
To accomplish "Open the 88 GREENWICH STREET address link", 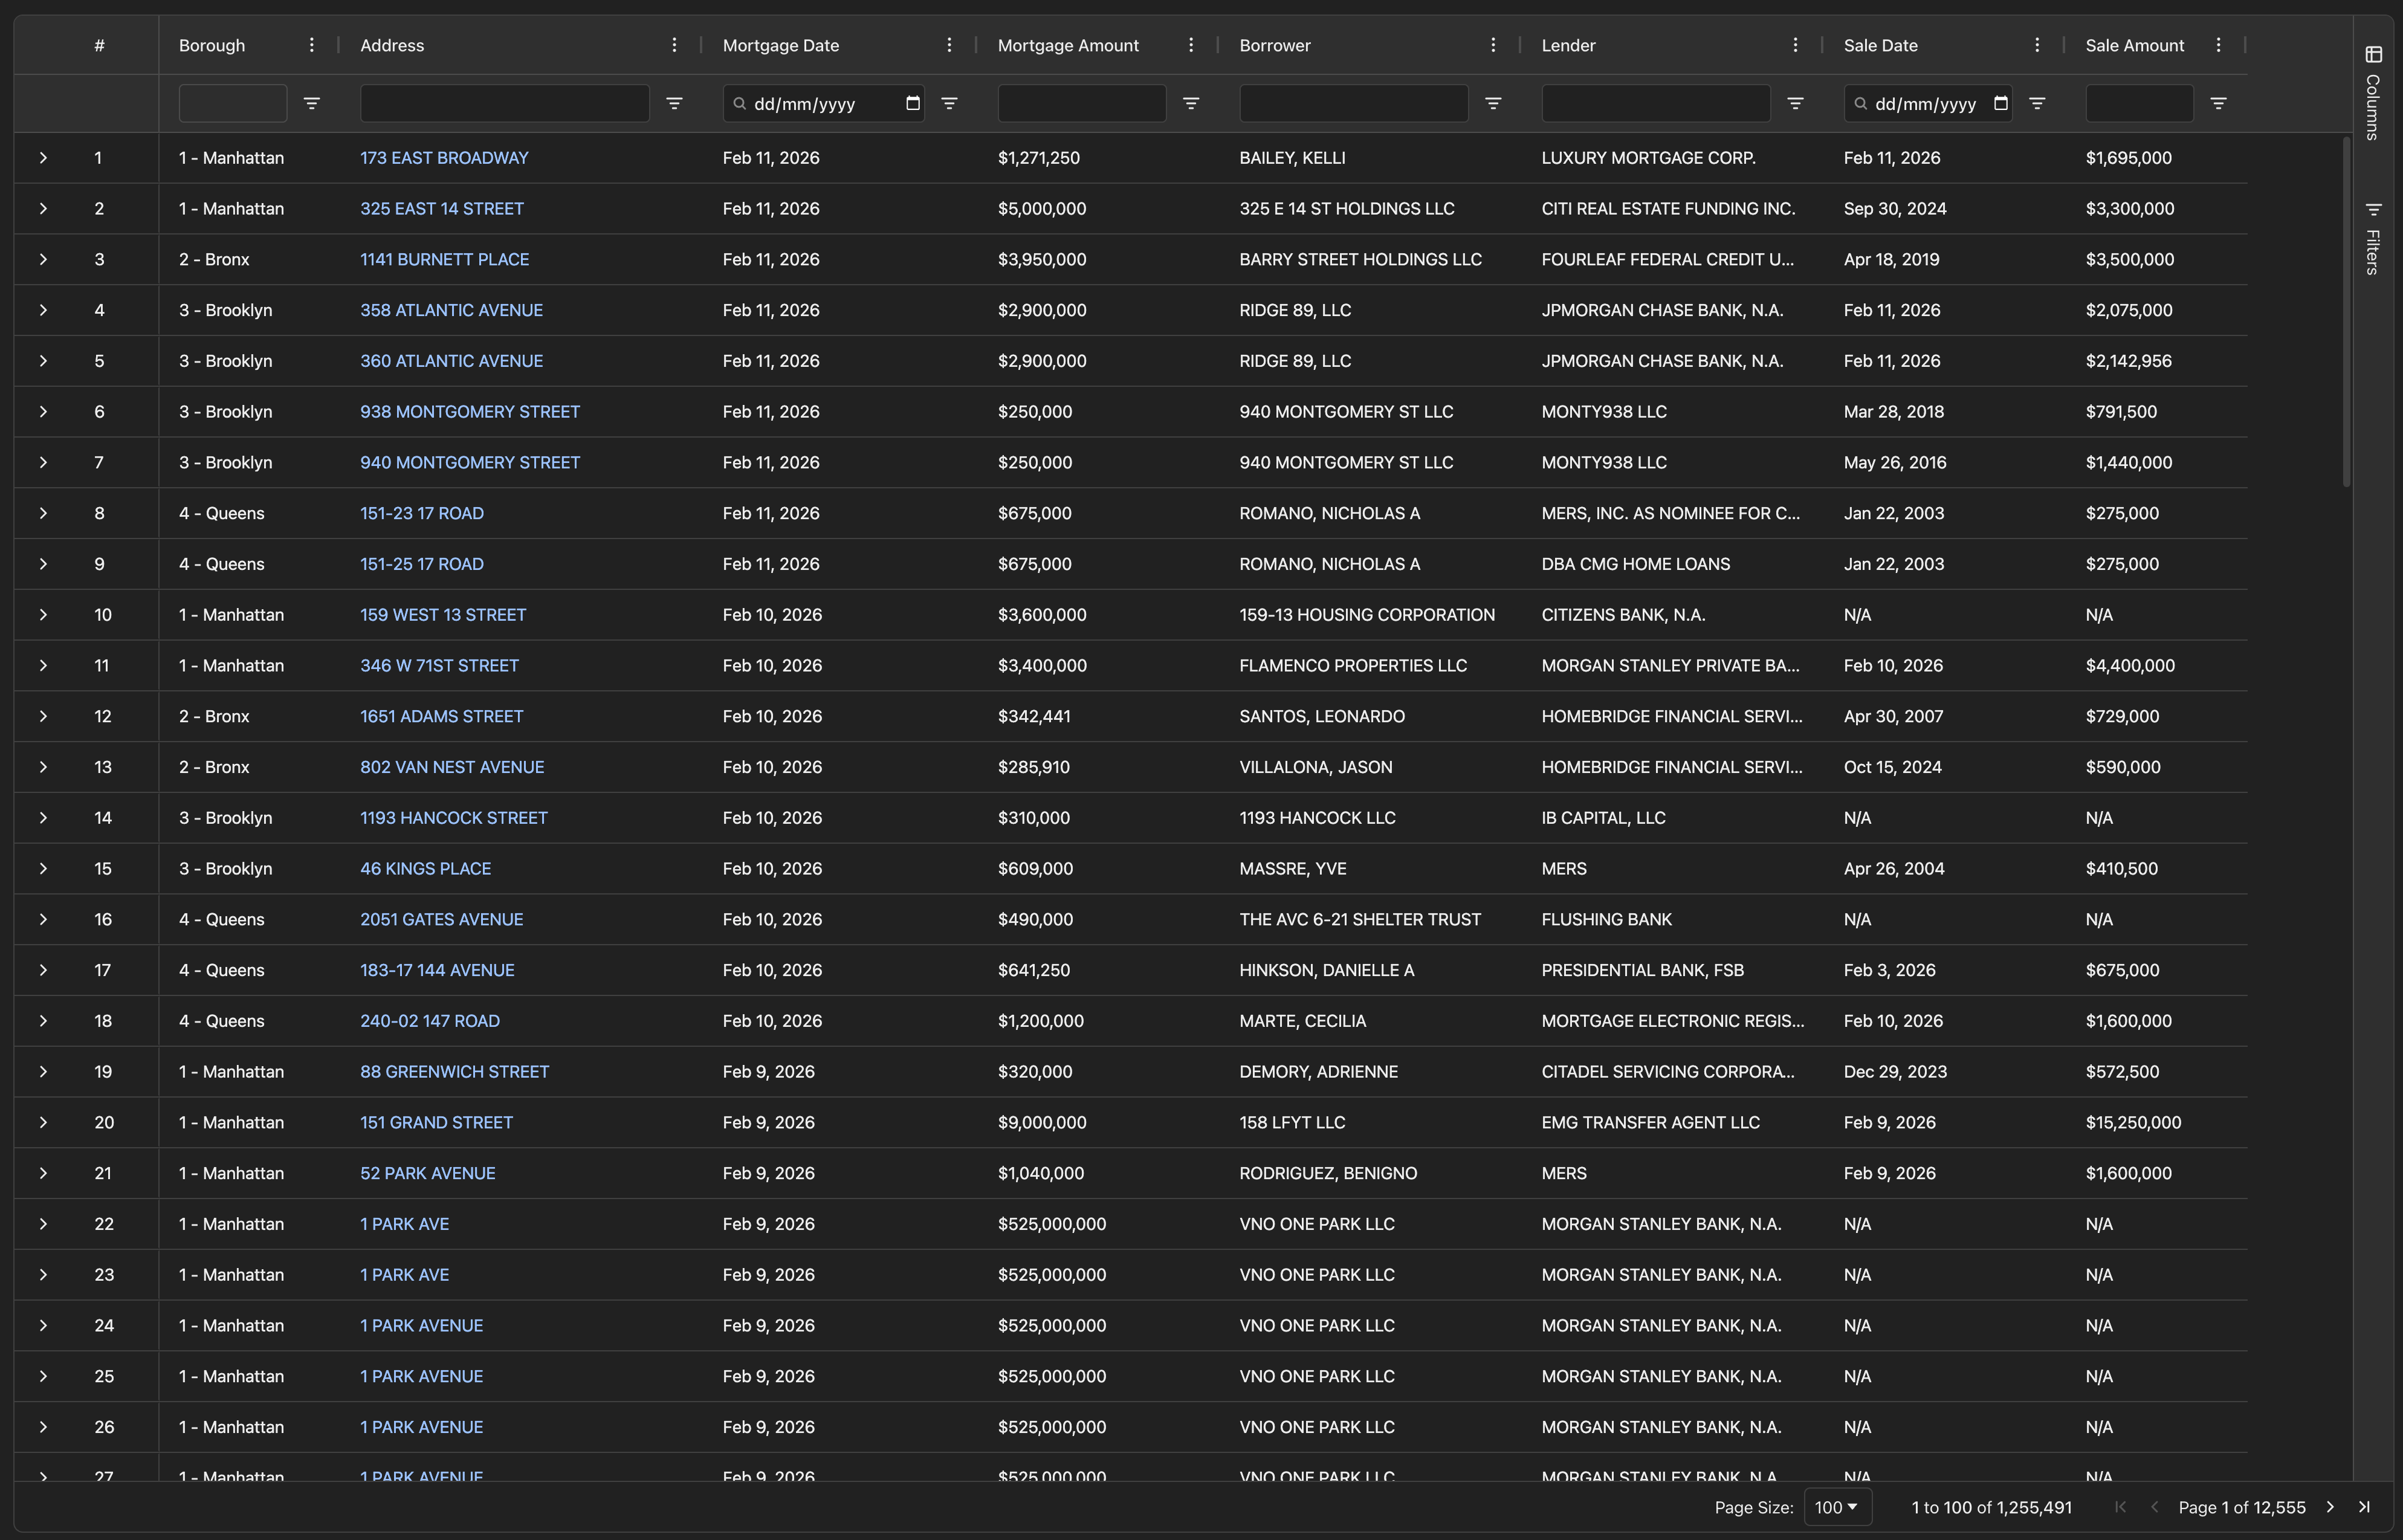I will pyautogui.click(x=454, y=1072).
